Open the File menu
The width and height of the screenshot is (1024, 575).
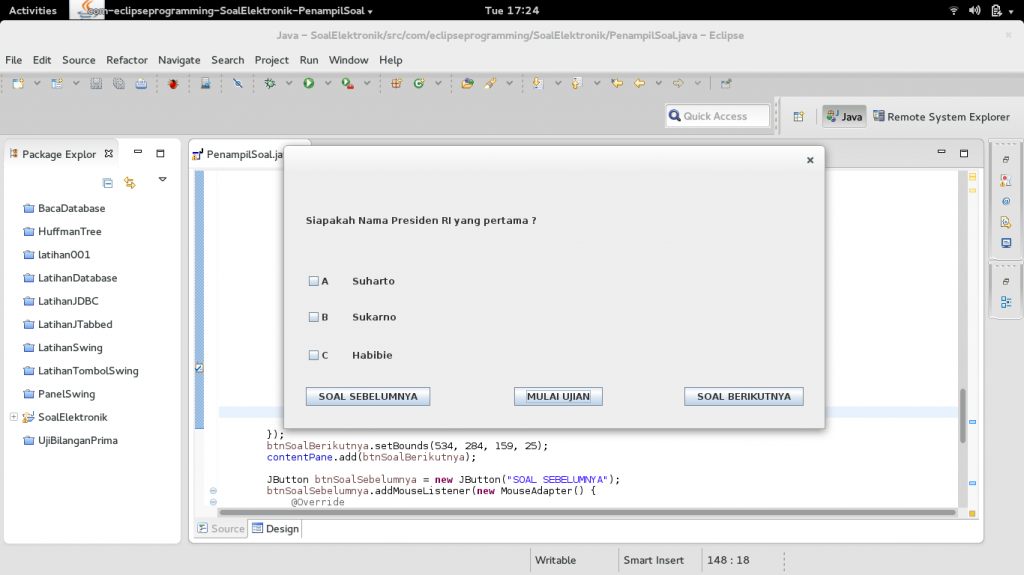coord(14,59)
